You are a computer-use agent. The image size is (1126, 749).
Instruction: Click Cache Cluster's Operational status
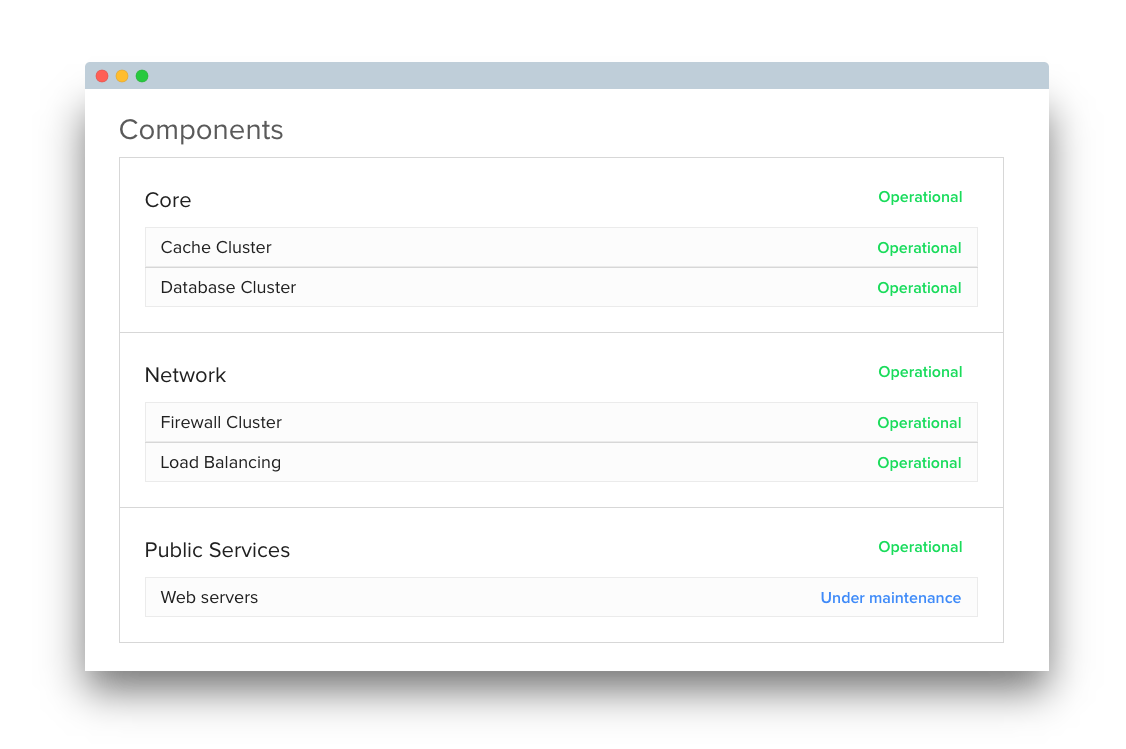(x=919, y=248)
